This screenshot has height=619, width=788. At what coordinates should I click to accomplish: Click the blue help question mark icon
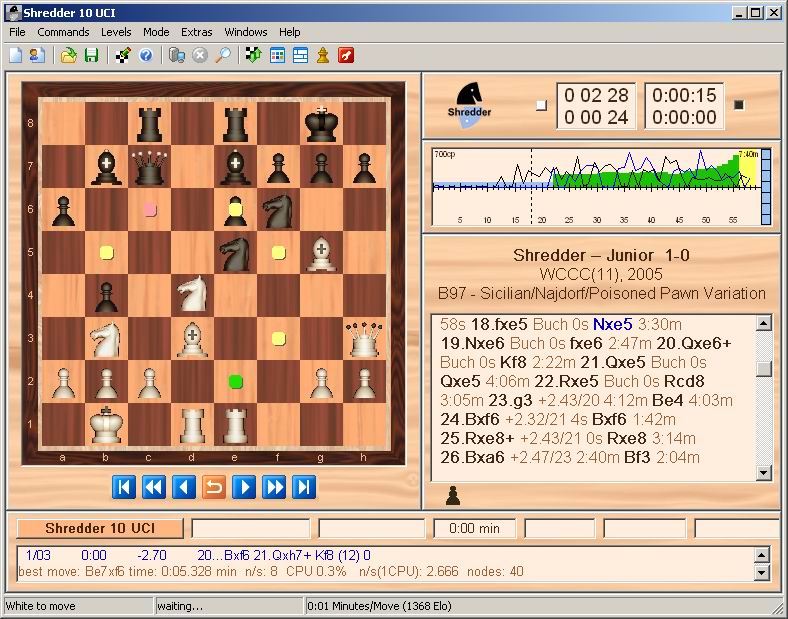click(146, 55)
